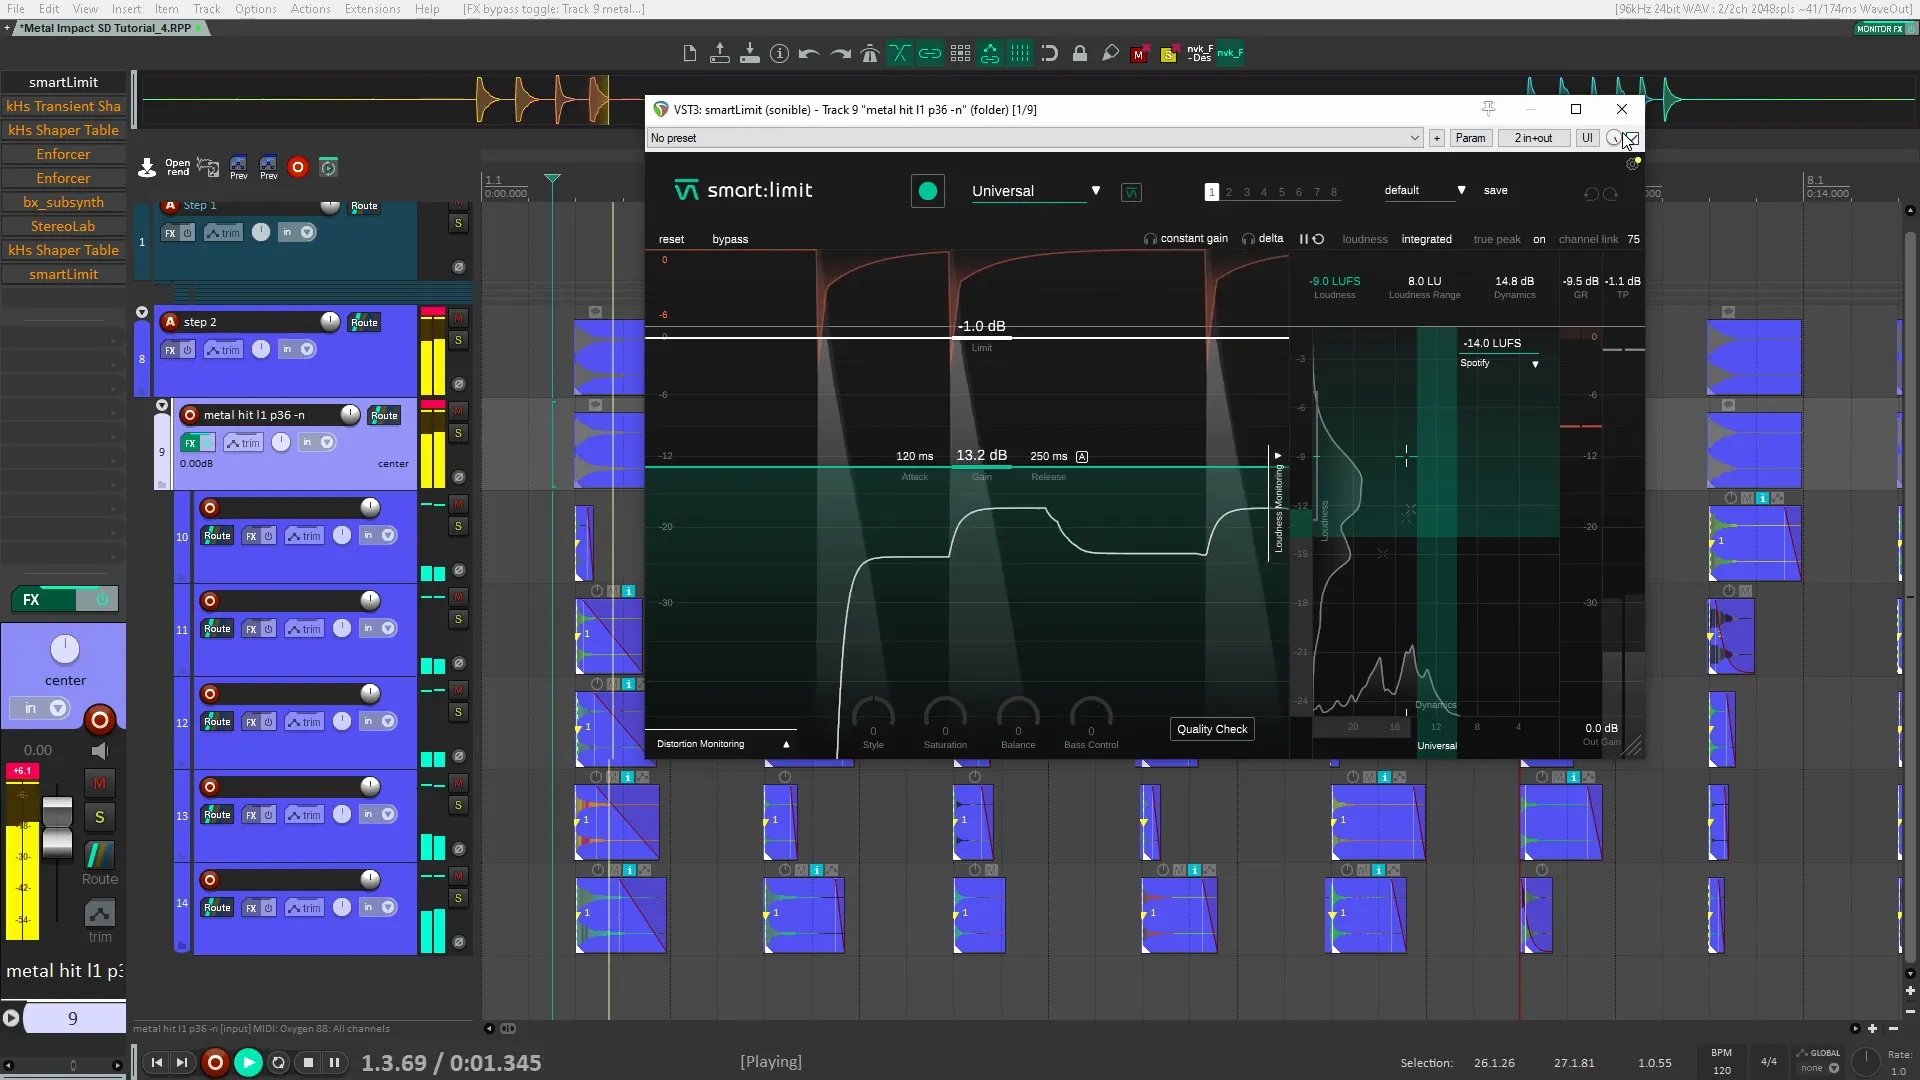Collapse the metal hit l1 p36 folder
Viewport: 1920px width, 1080px height.
point(162,405)
